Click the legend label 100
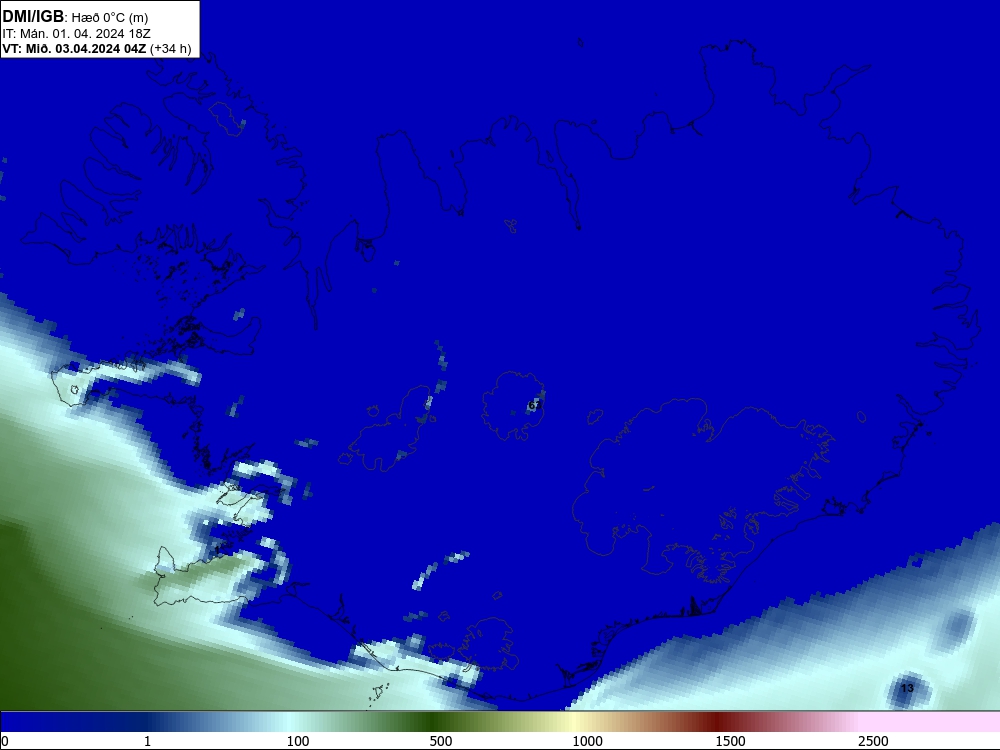 298,741
